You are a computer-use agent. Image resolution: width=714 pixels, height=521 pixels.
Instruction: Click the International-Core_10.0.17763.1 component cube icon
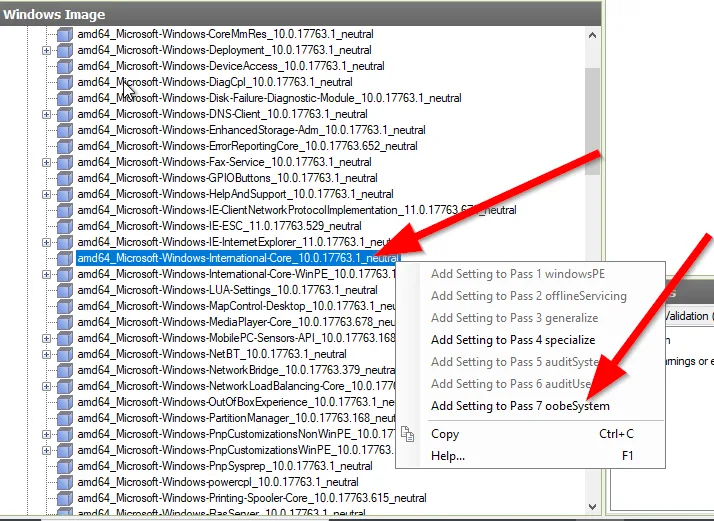click(65, 258)
